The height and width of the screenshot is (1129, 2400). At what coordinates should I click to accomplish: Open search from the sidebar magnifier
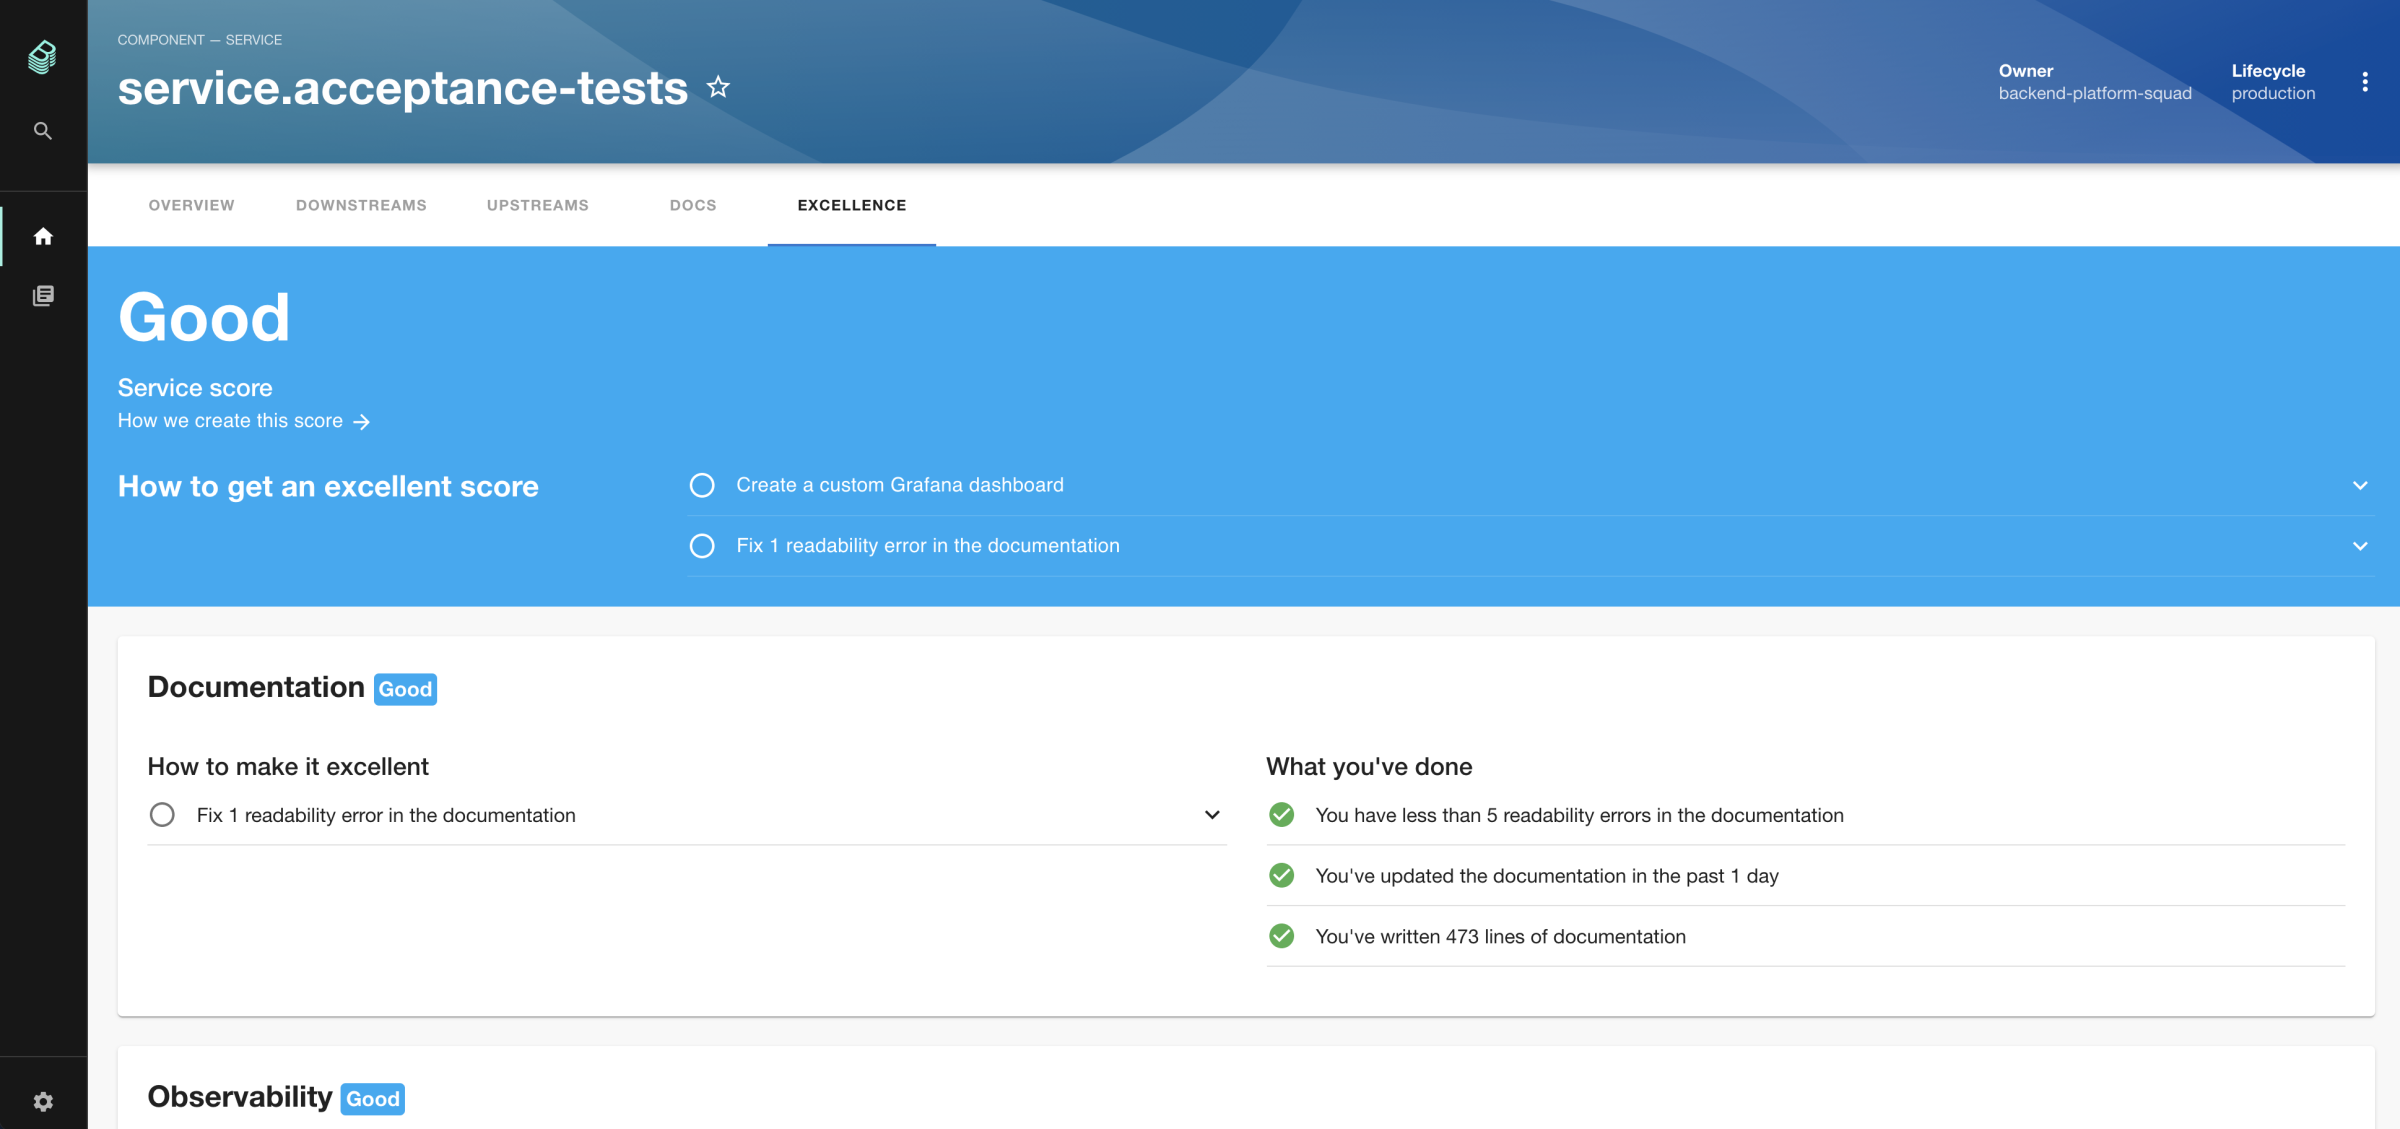tap(43, 131)
